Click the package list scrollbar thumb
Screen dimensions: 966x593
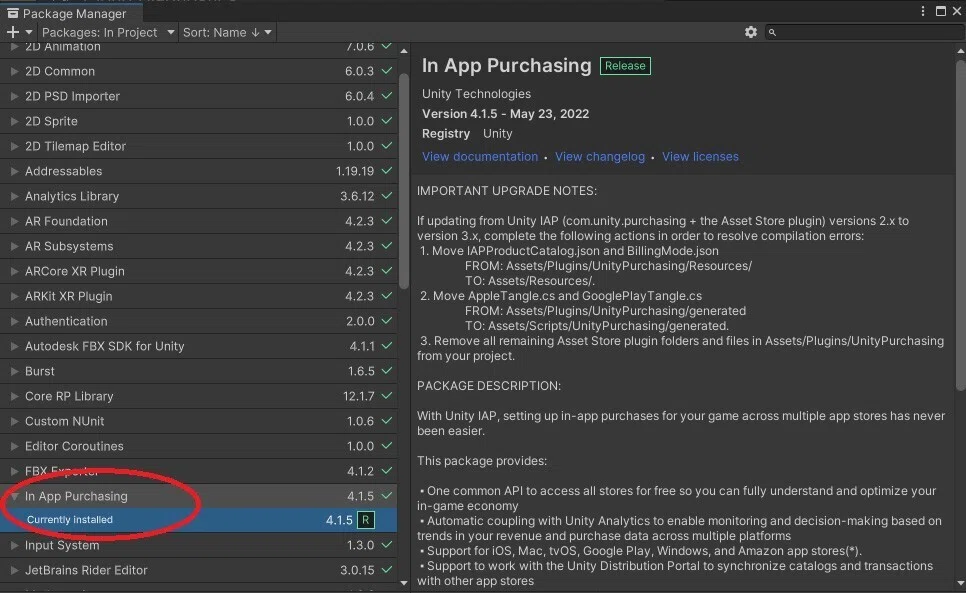coord(404,181)
